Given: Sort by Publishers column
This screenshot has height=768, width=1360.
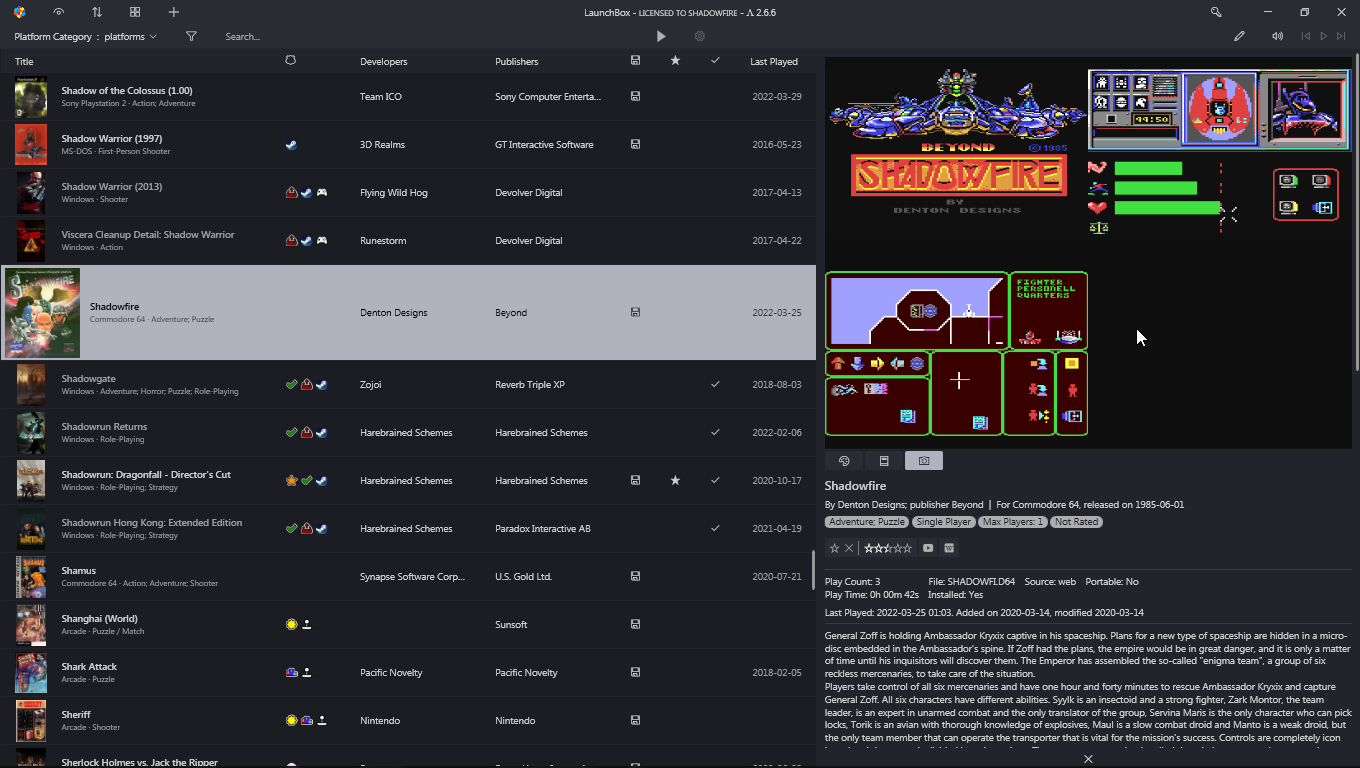Looking at the screenshot, I should click(x=517, y=61).
